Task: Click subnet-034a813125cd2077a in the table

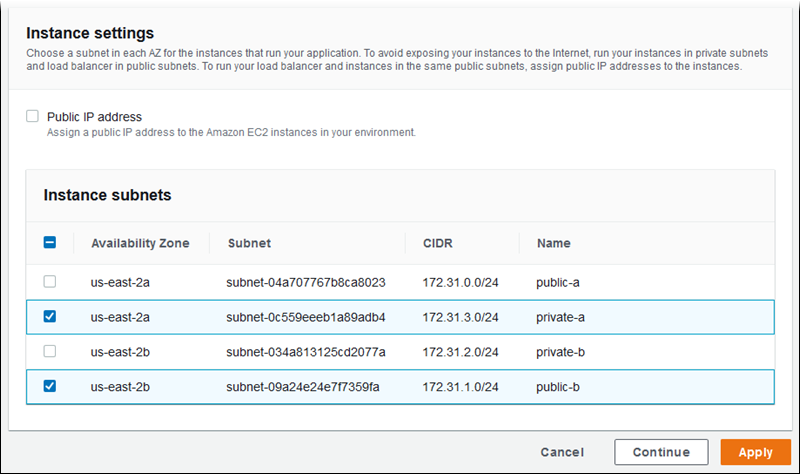Action: [x=305, y=351]
